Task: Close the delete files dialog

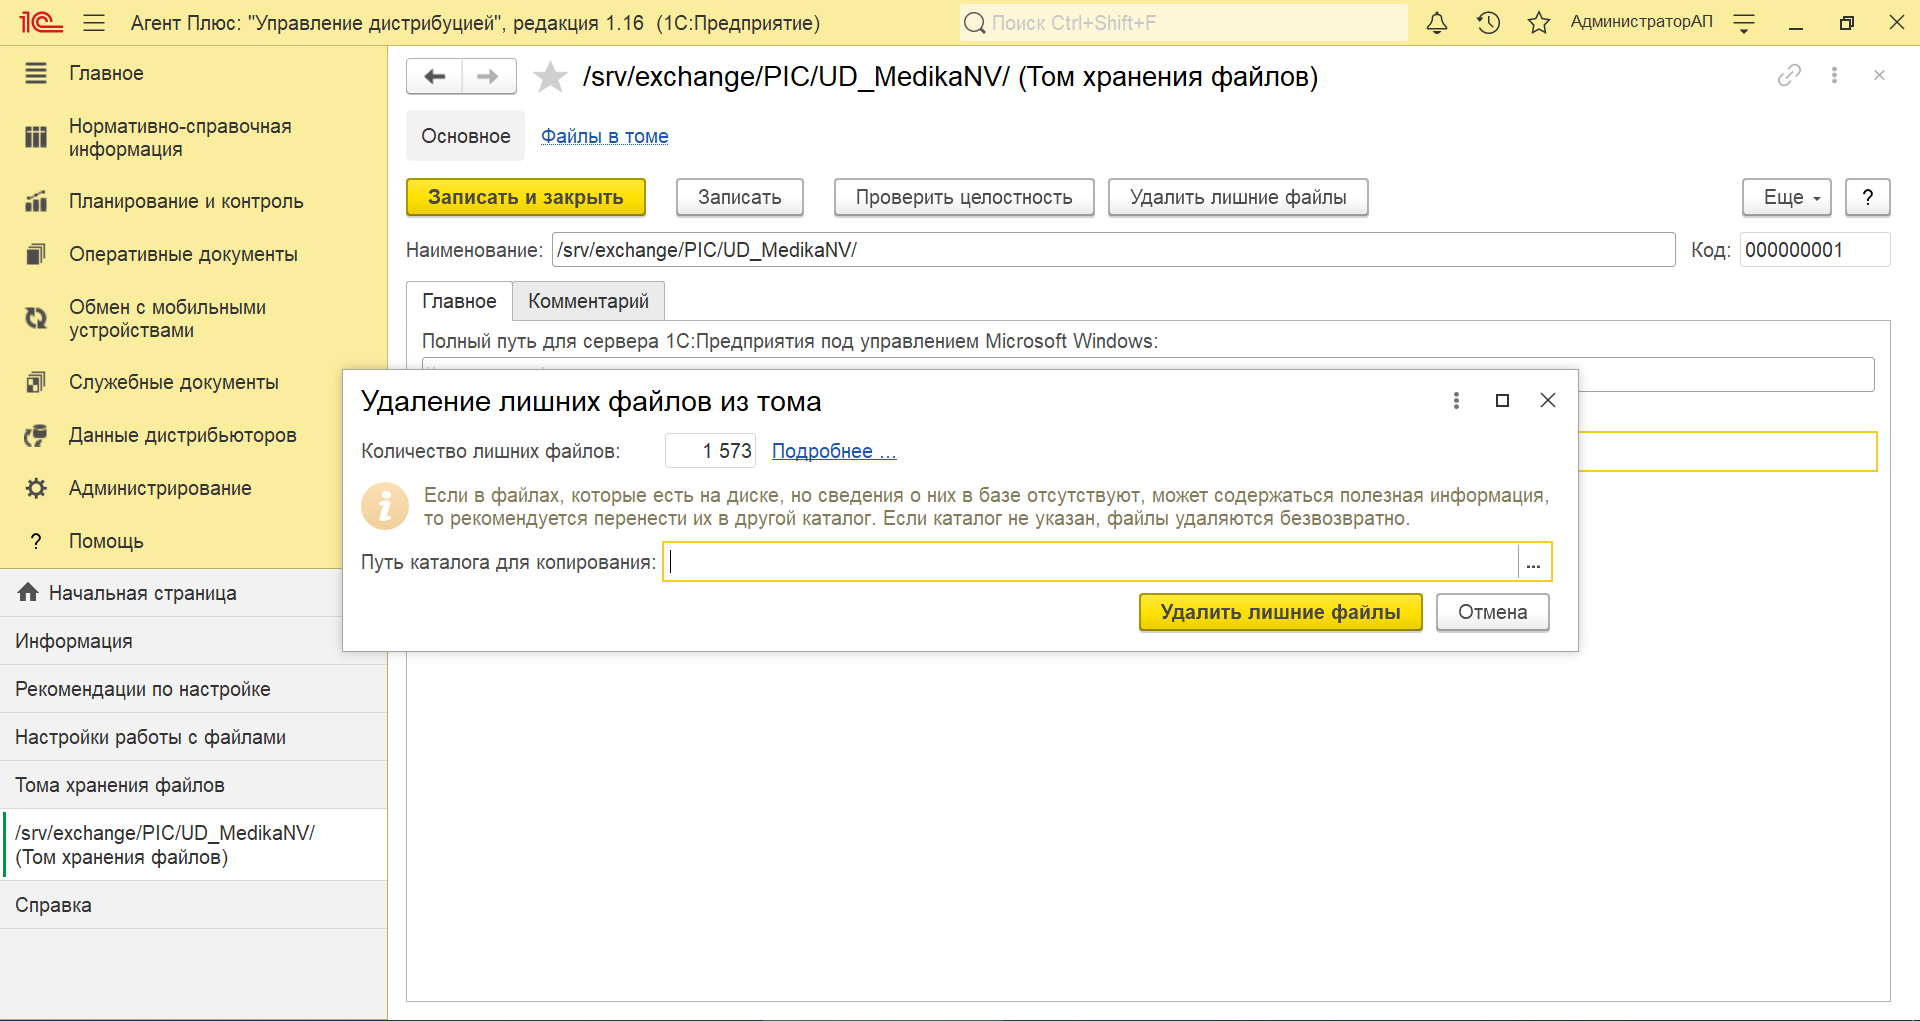Action: pyautogui.click(x=1548, y=400)
